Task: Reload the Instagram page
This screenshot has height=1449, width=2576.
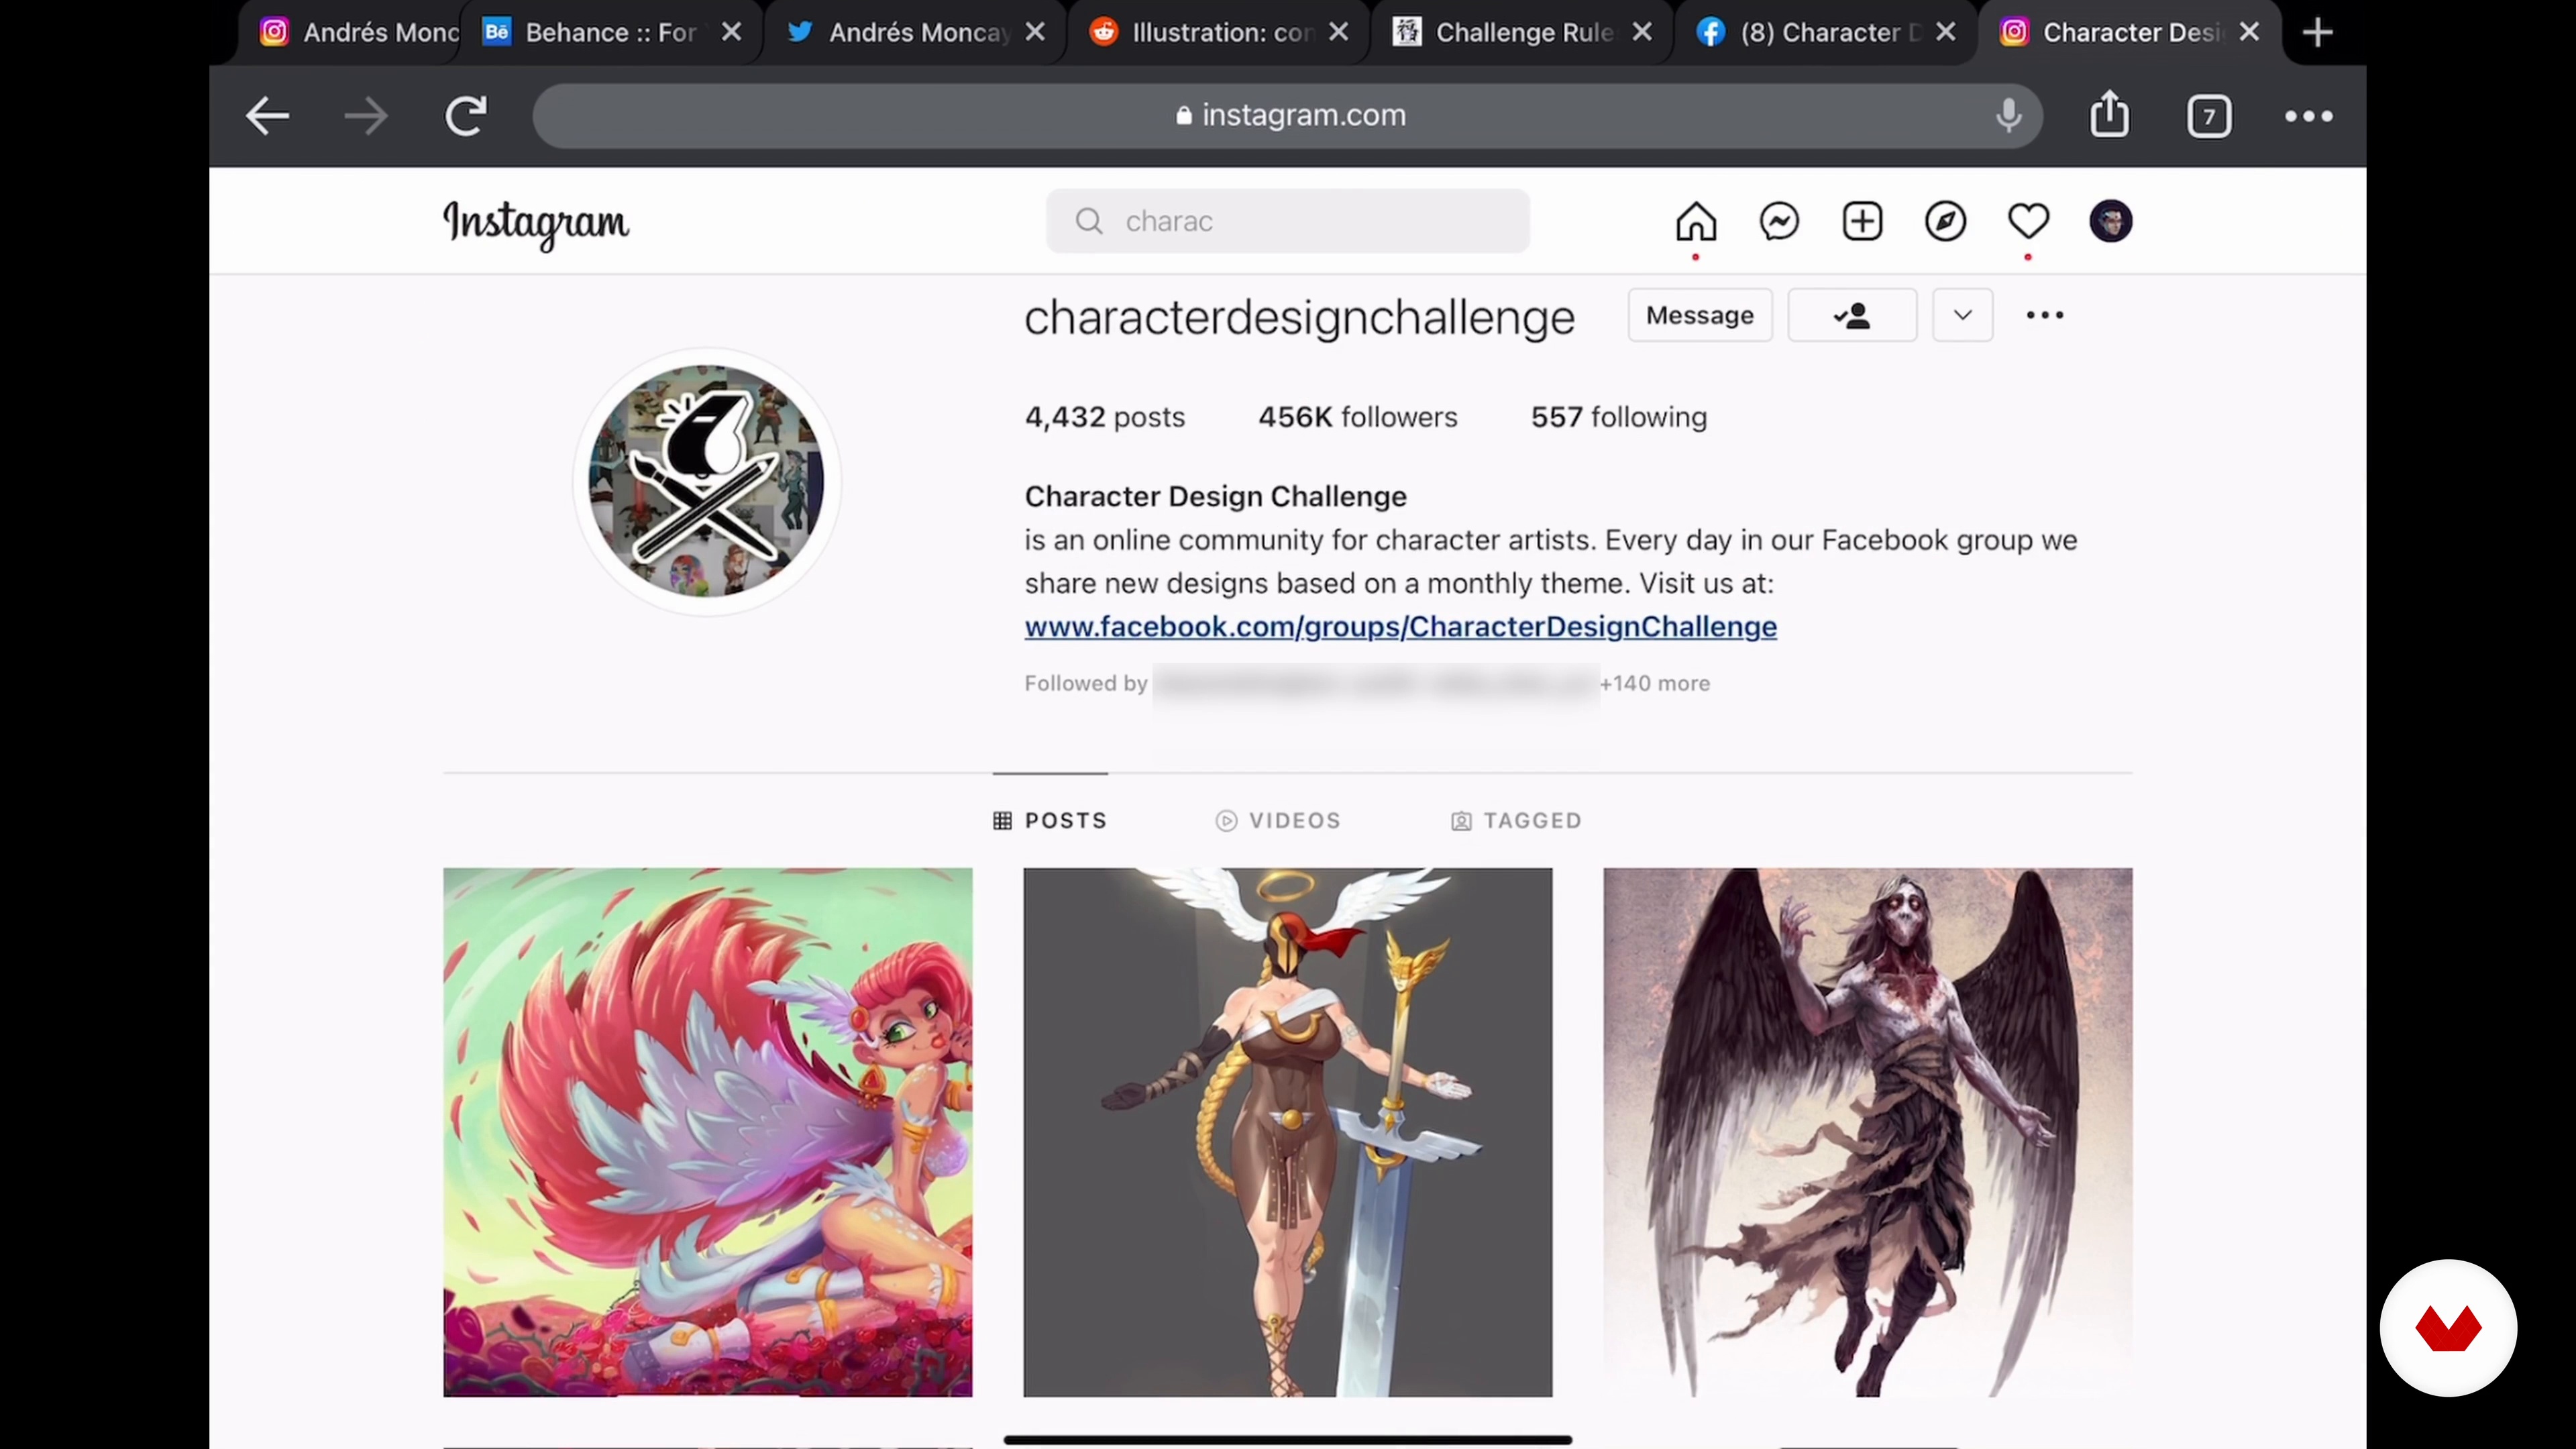Action: (465, 116)
